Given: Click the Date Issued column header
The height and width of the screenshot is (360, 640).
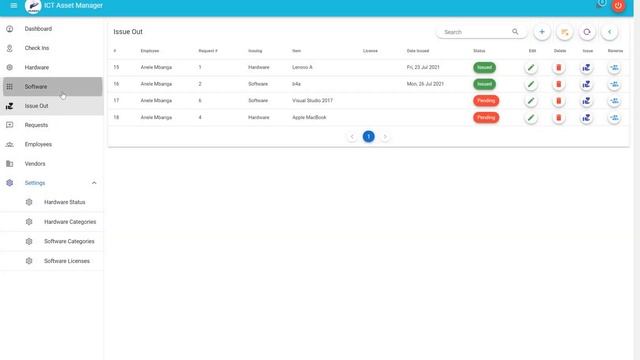Looking at the screenshot, I should coord(418,51).
